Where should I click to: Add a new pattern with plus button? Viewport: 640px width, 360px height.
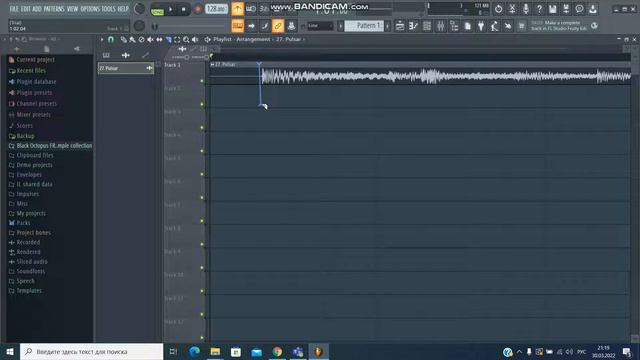tap(387, 26)
